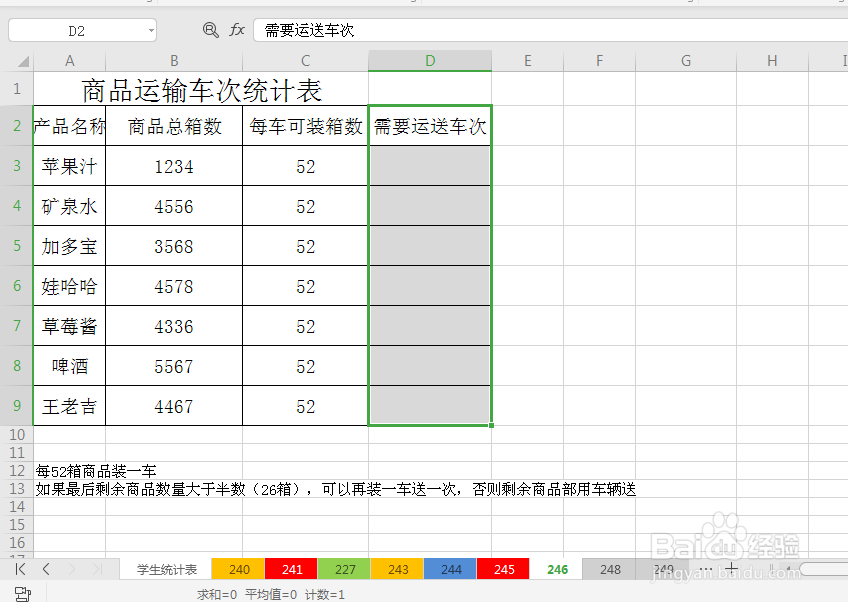Image resolution: width=848 pixels, height=602 pixels.
Task: Select column A header
Action: tap(70, 61)
